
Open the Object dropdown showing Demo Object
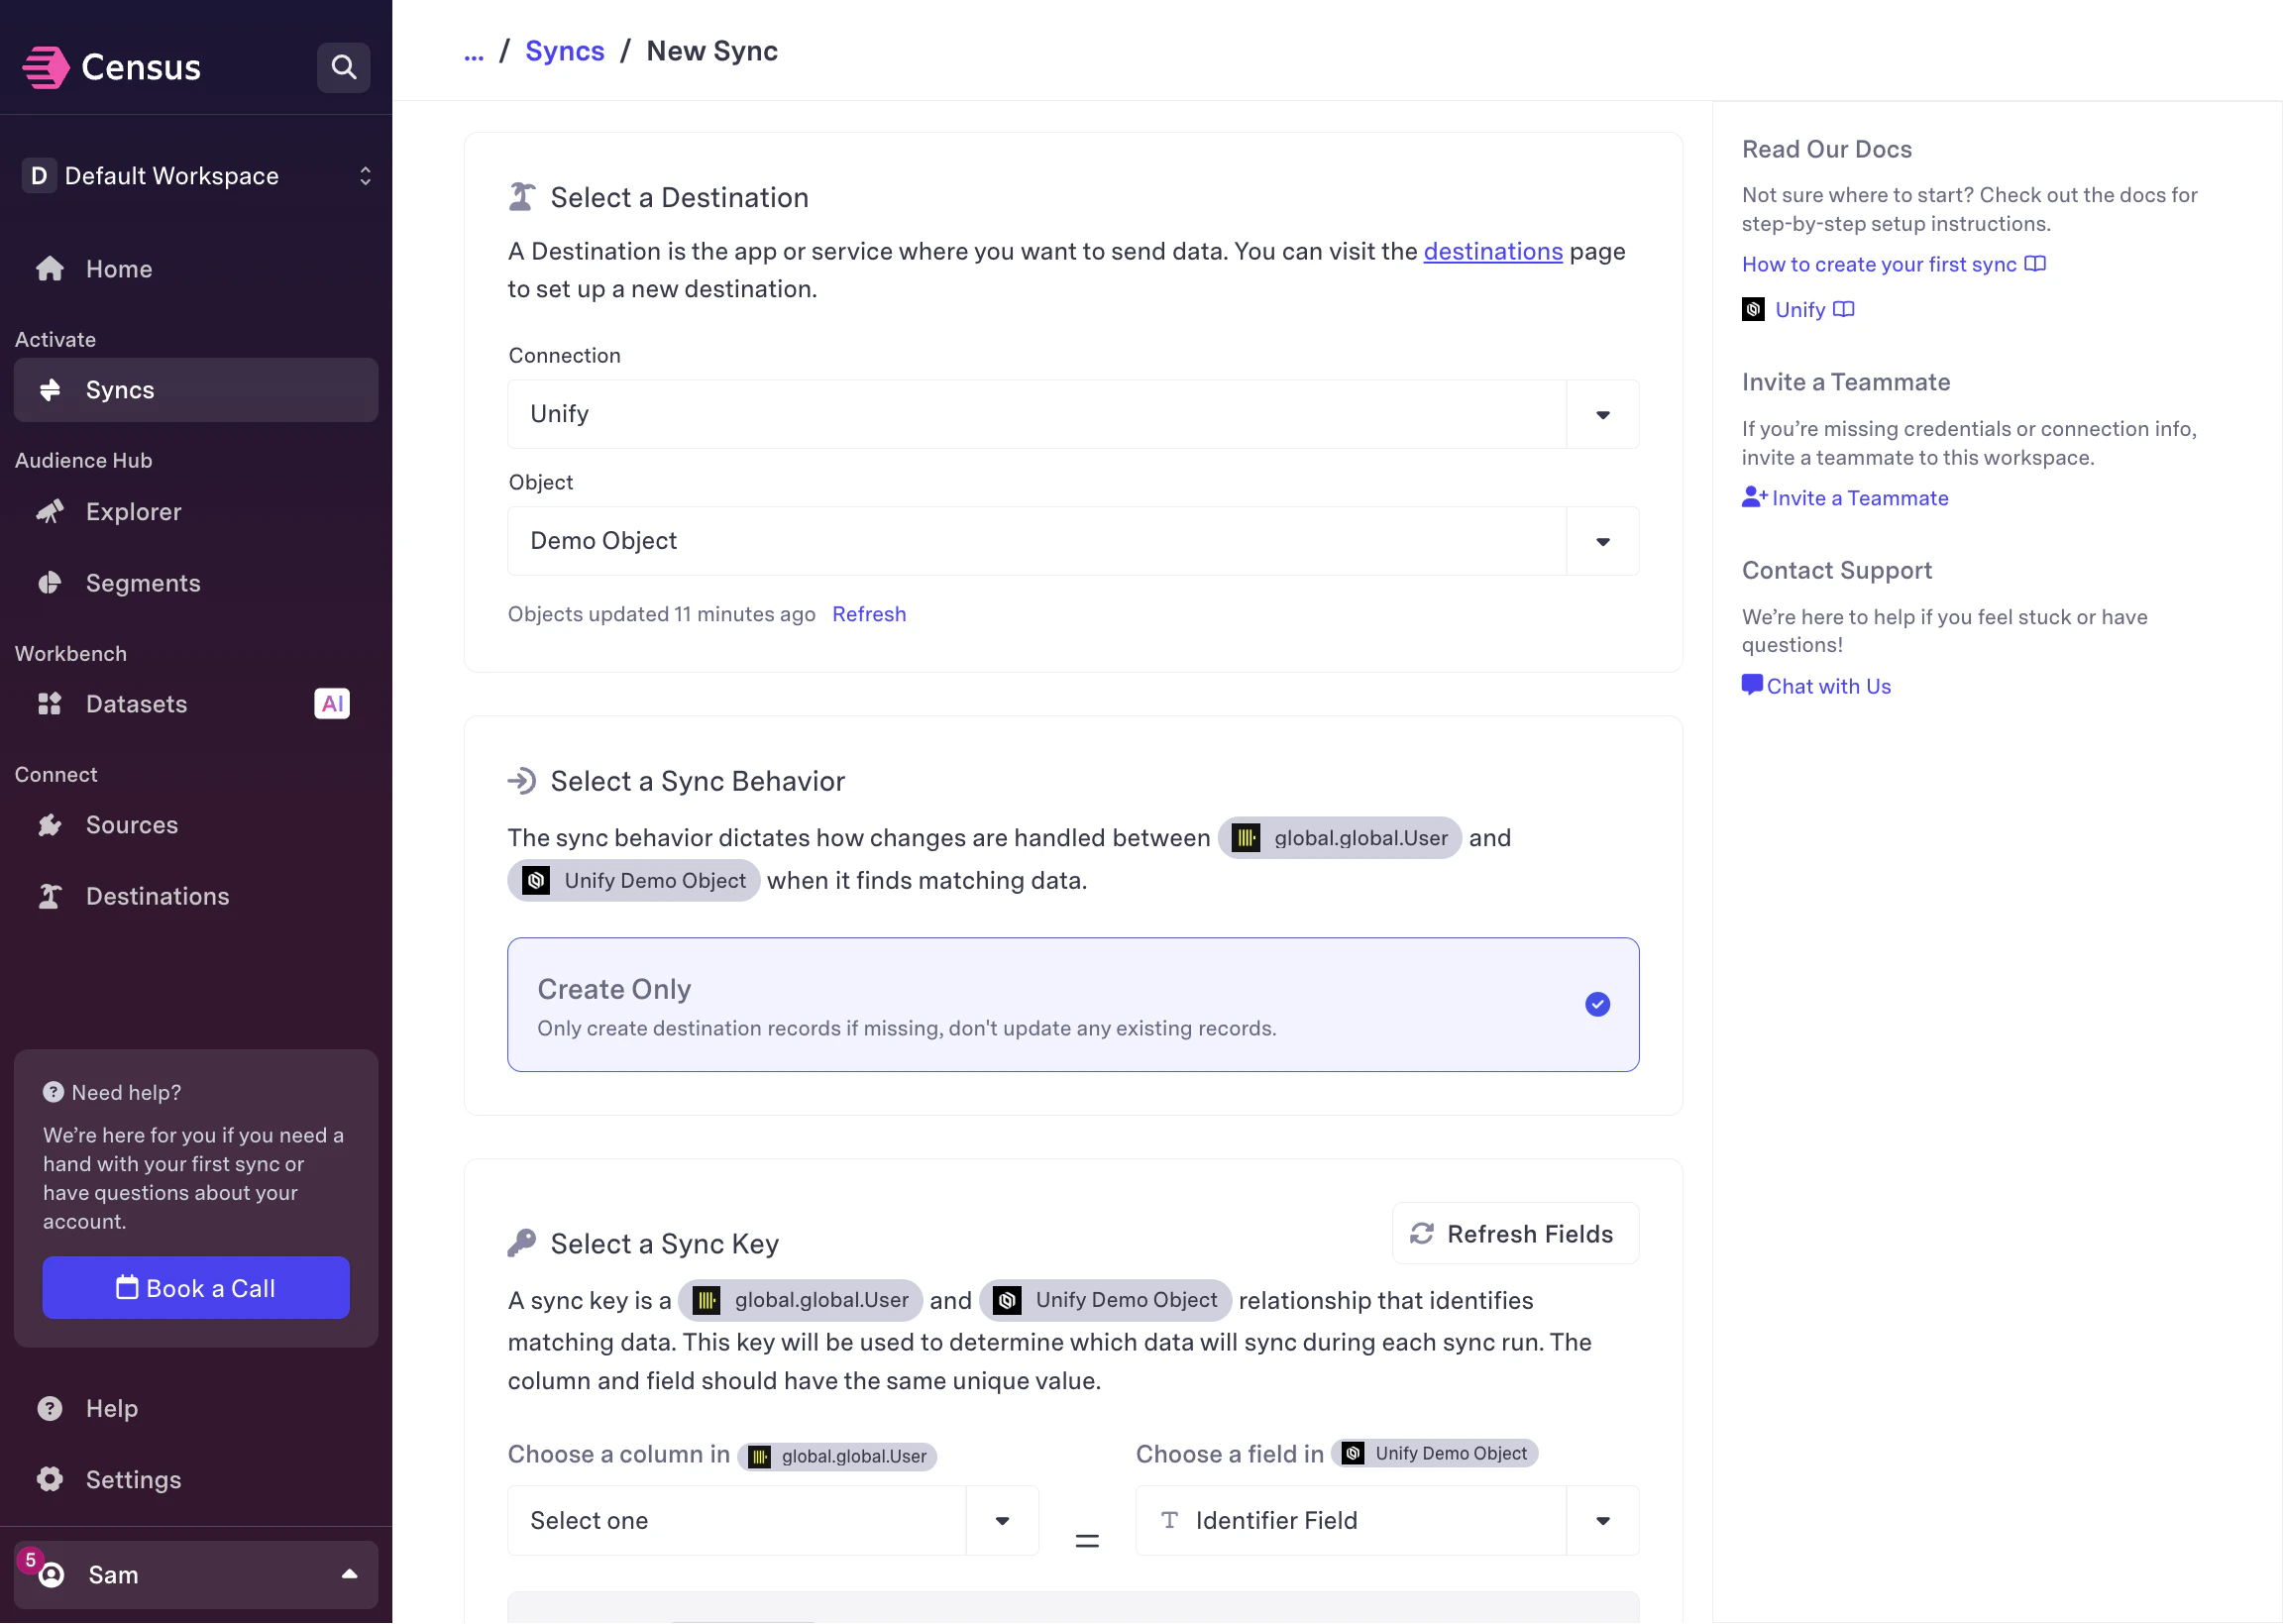click(x=1072, y=541)
